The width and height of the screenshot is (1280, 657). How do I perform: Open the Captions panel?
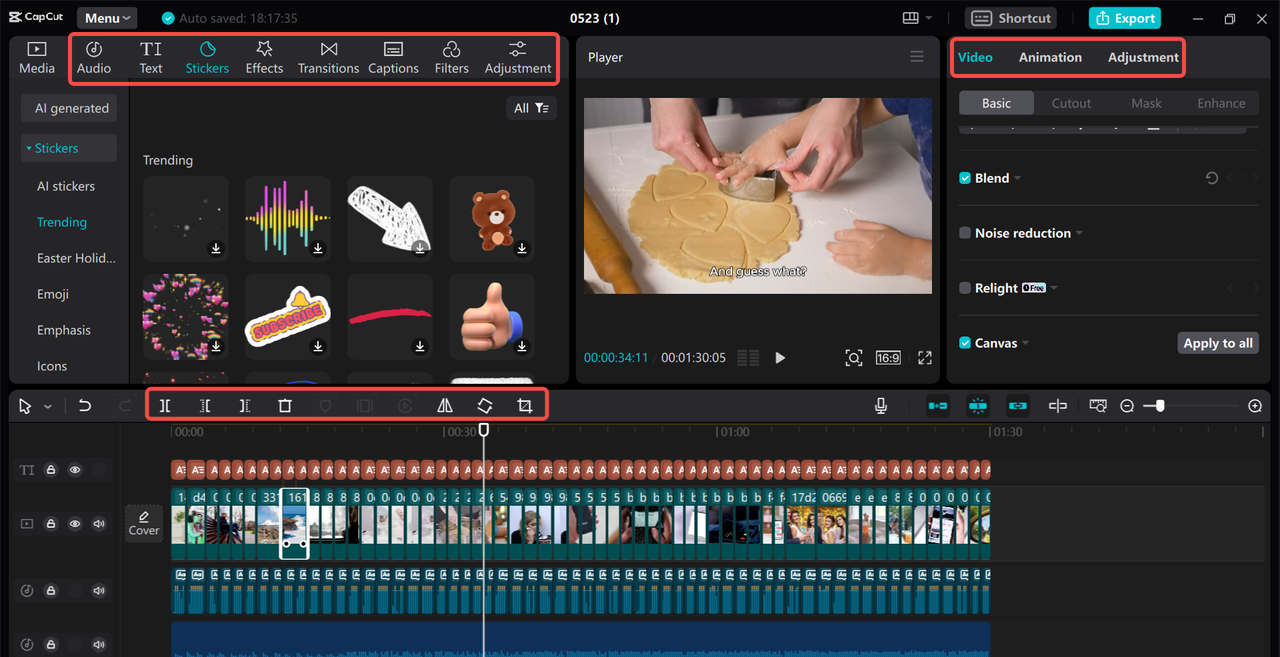pyautogui.click(x=393, y=58)
